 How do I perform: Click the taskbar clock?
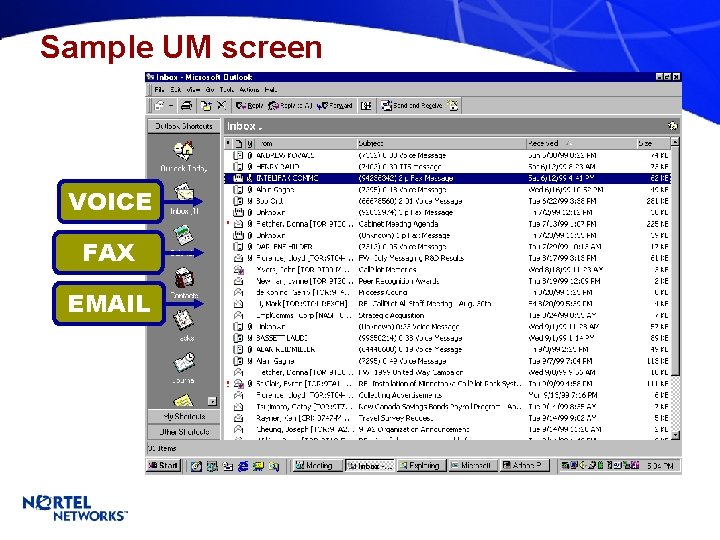point(660,466)
